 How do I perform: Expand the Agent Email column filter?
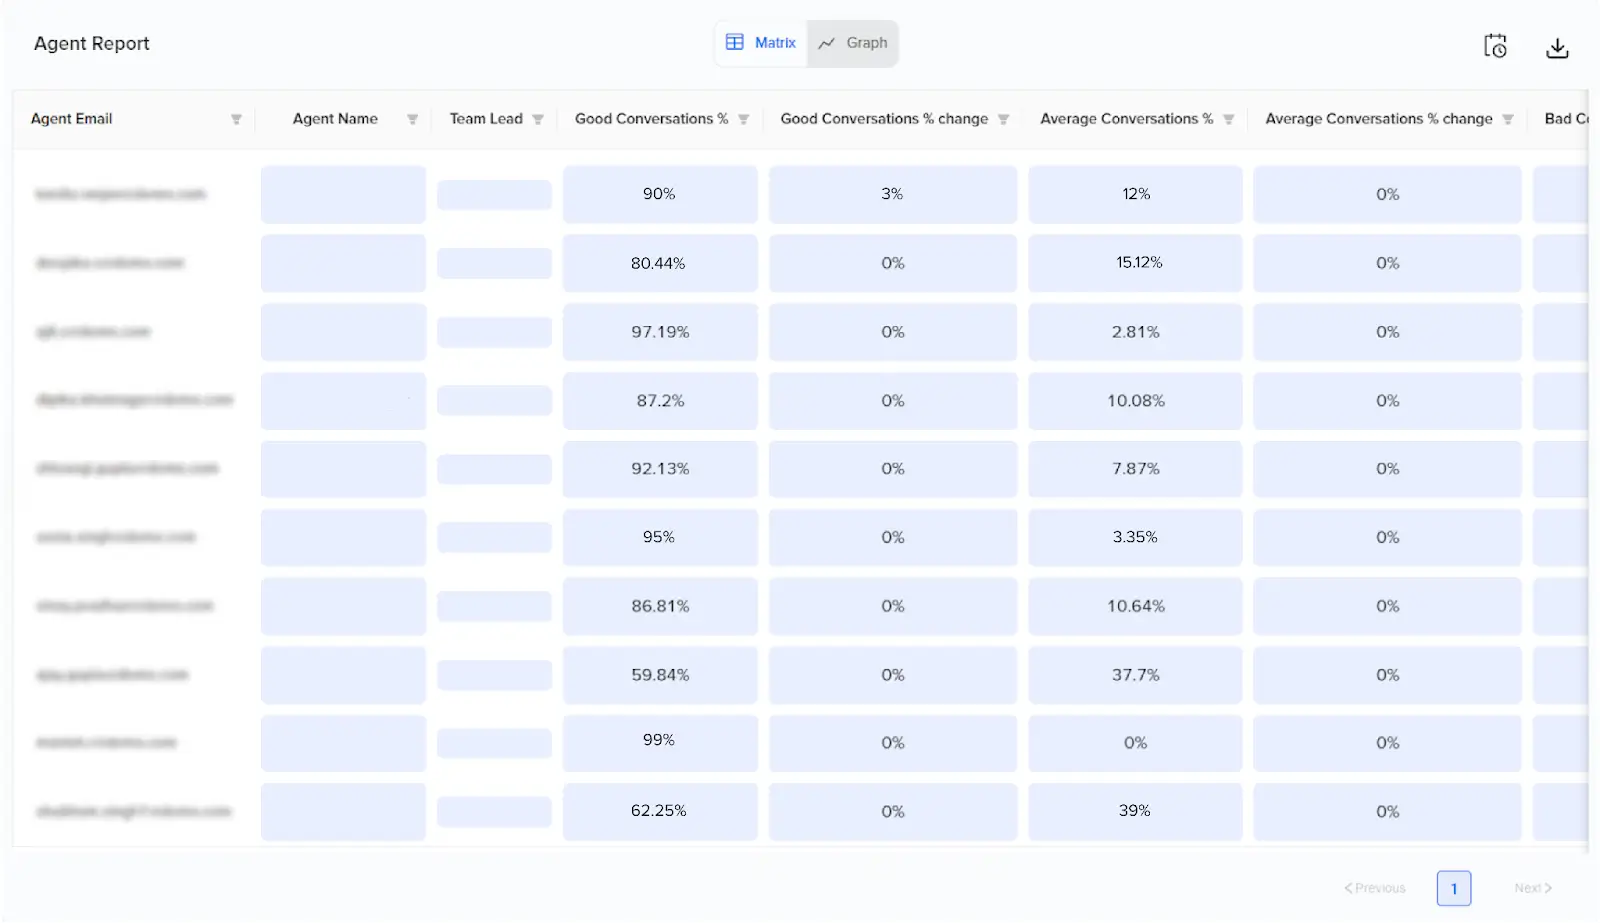tap(237, 118)
